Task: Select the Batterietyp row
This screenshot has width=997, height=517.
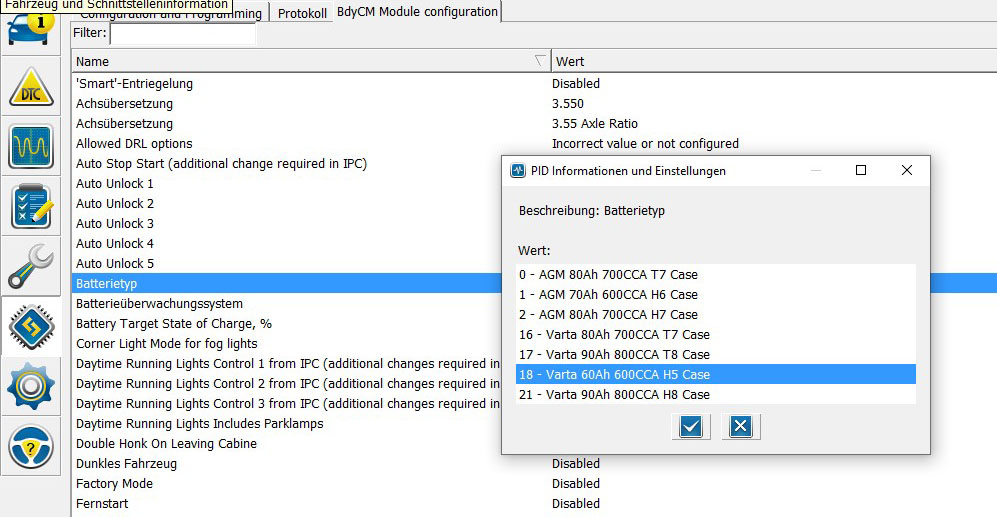Action: 286,283
